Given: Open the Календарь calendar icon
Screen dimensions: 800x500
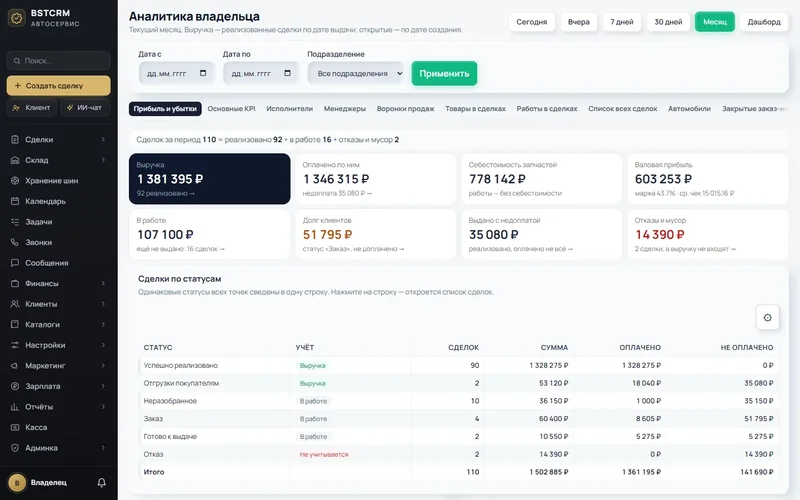Looking at the screenshot, I should click(x=15, y=201).
